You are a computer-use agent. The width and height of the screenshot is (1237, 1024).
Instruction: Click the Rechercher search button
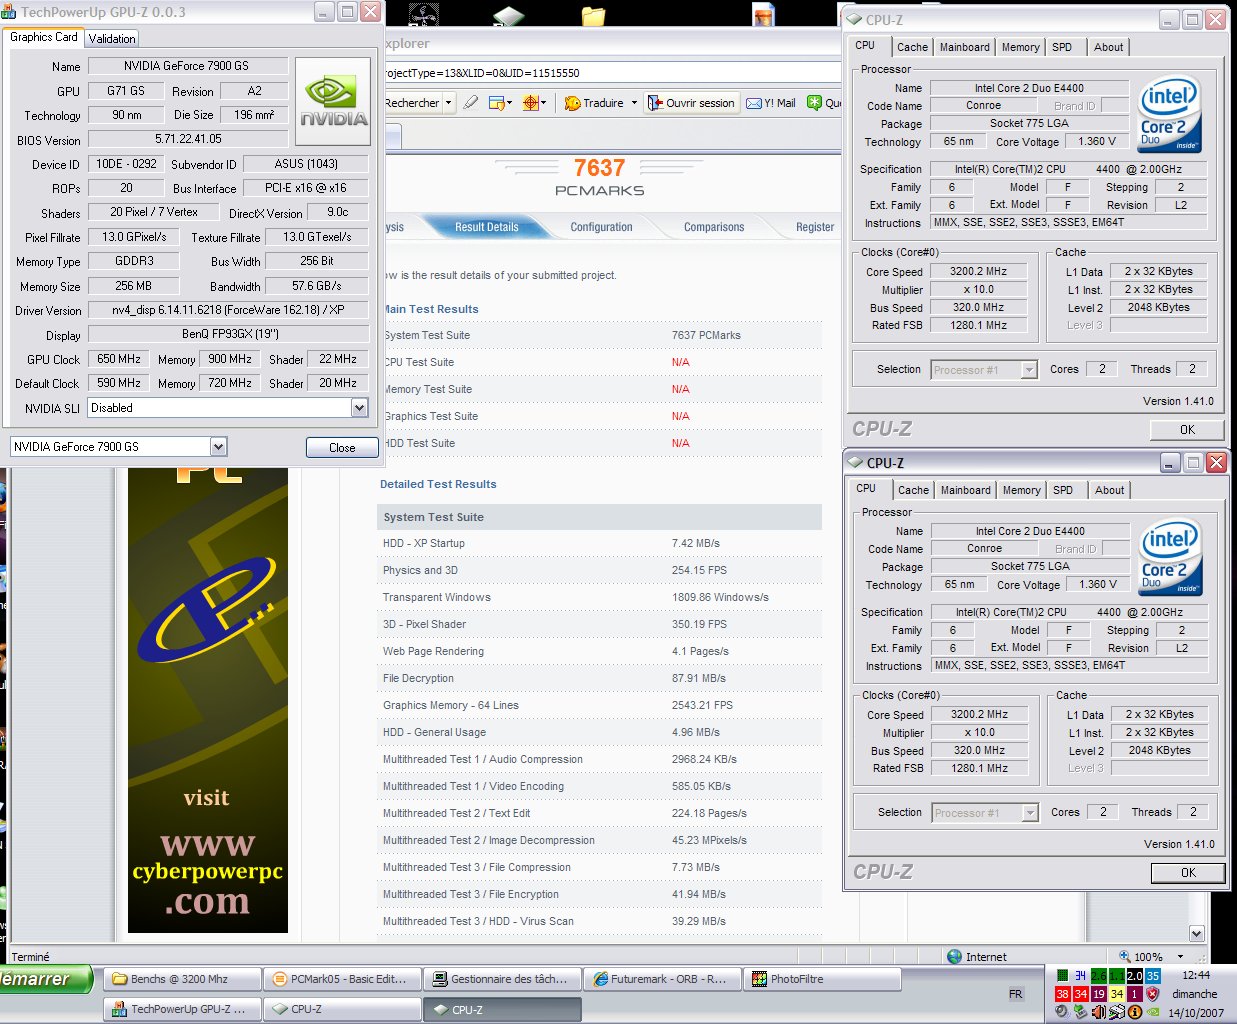[x=412, y=103]
